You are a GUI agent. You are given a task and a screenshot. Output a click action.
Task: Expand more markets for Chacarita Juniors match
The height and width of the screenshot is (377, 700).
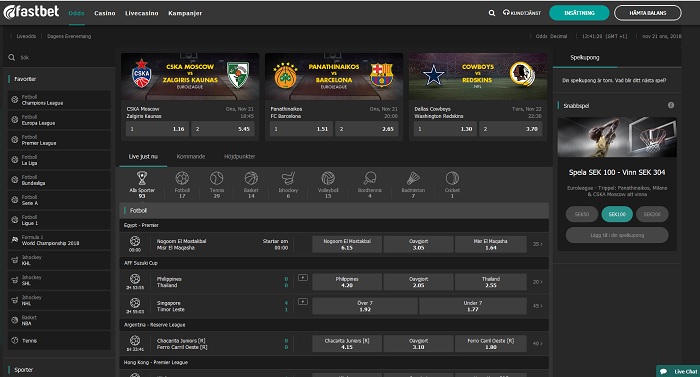click(538, 343)
